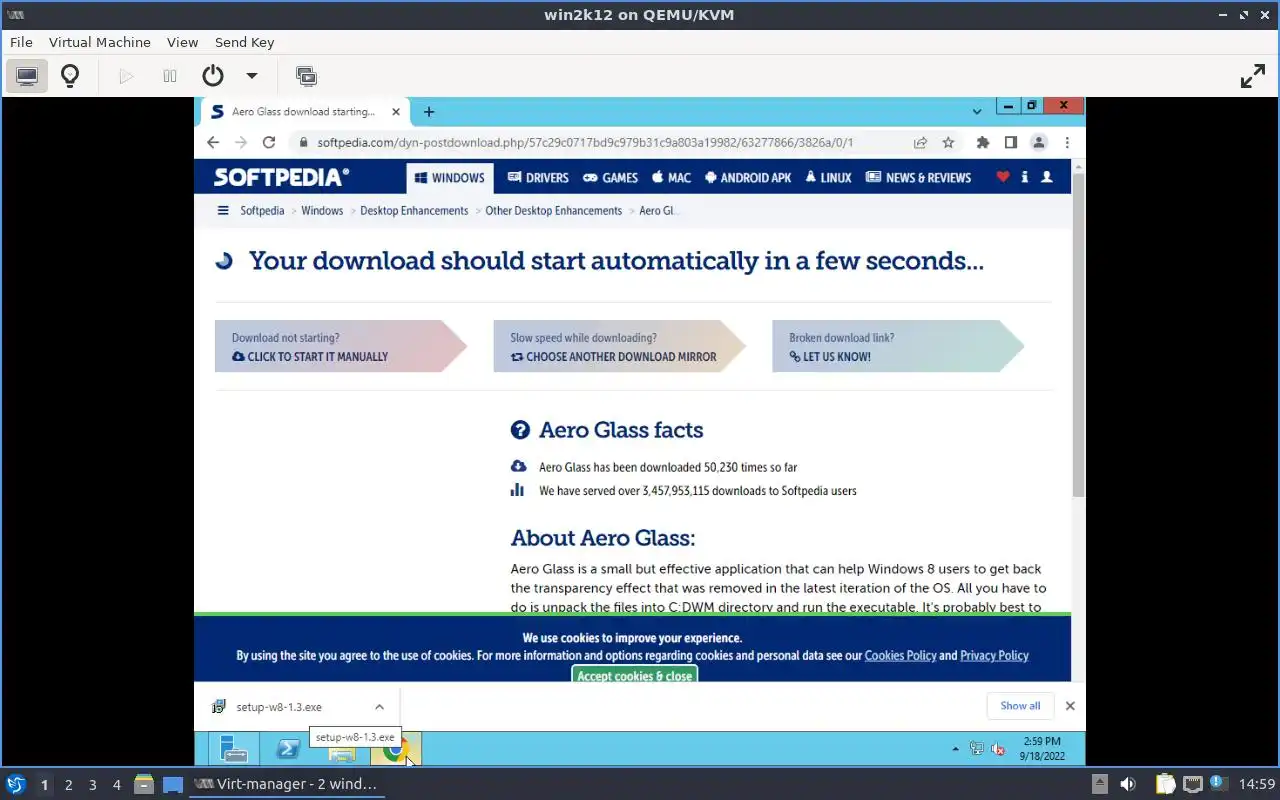Image resolution: width=1280 pixels, height=800 pixels.
Task: Select the LINUX category
Action: (829, 178)
